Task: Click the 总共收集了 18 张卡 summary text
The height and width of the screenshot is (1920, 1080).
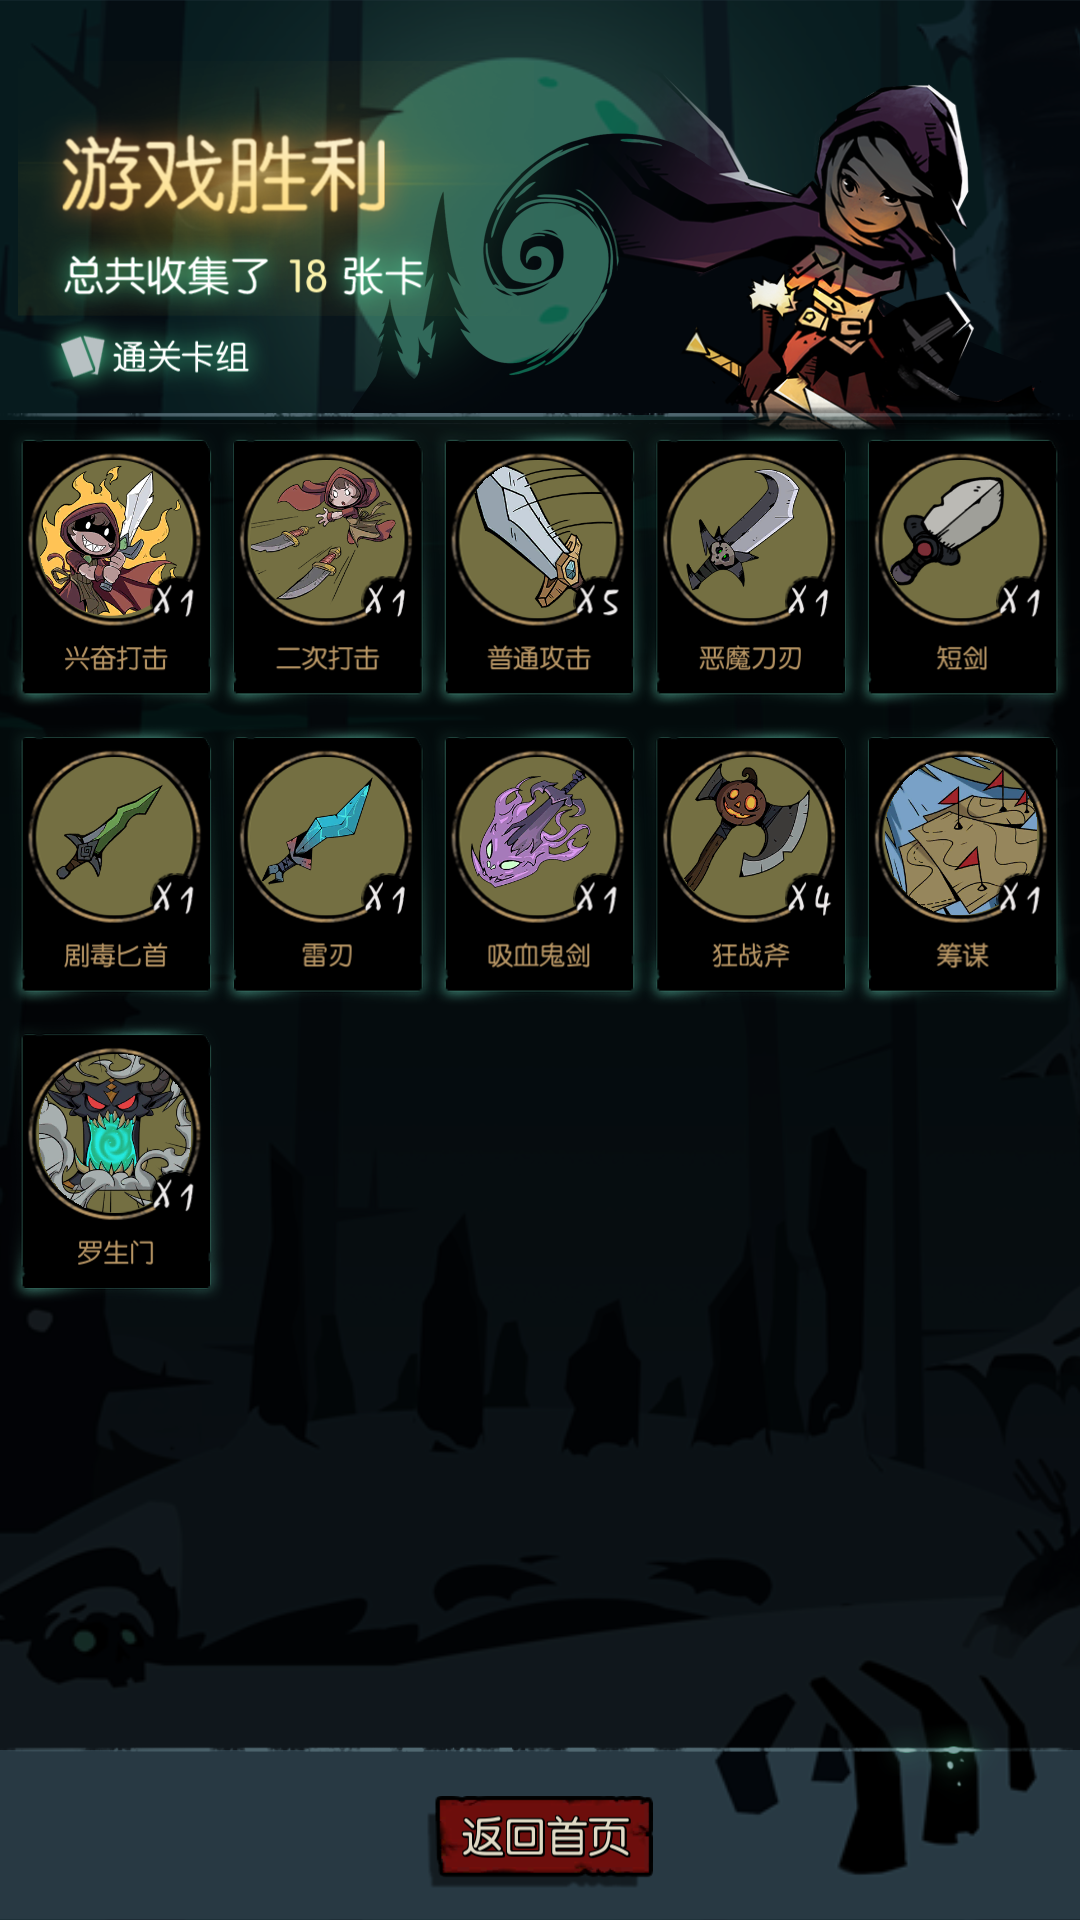Action: point(245,276)
